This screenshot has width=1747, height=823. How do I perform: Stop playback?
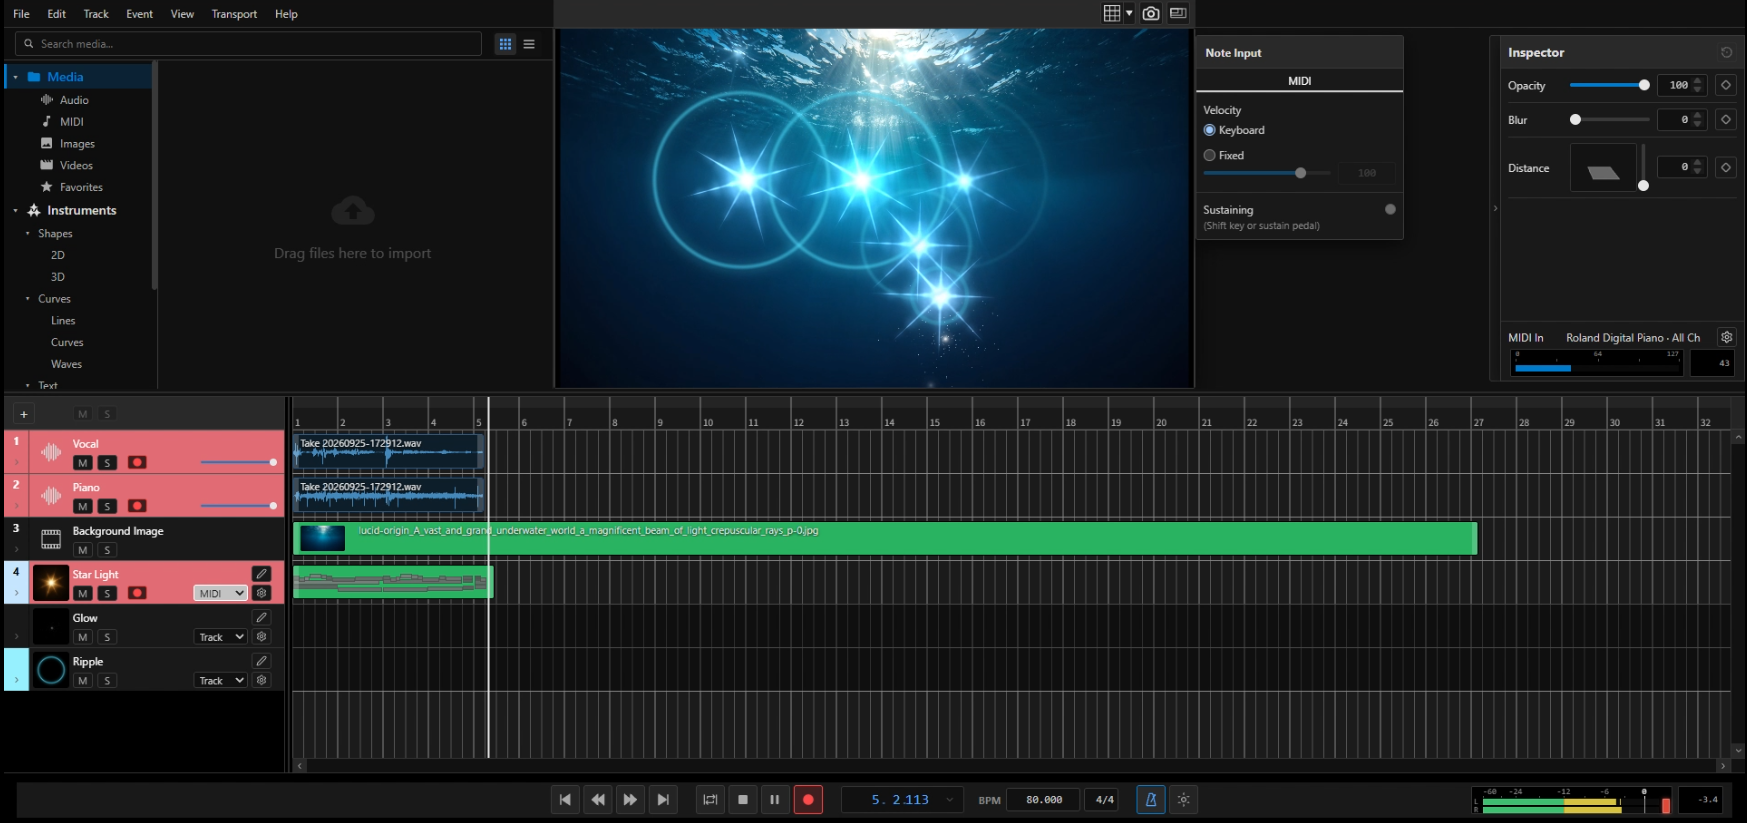[x=743, y=799]
